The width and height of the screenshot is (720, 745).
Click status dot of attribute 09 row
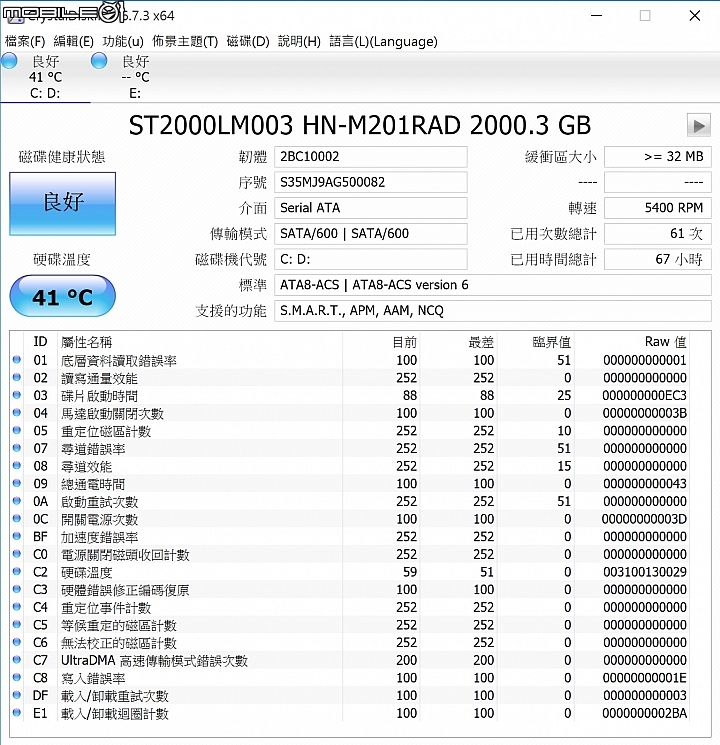pos(17,483)
